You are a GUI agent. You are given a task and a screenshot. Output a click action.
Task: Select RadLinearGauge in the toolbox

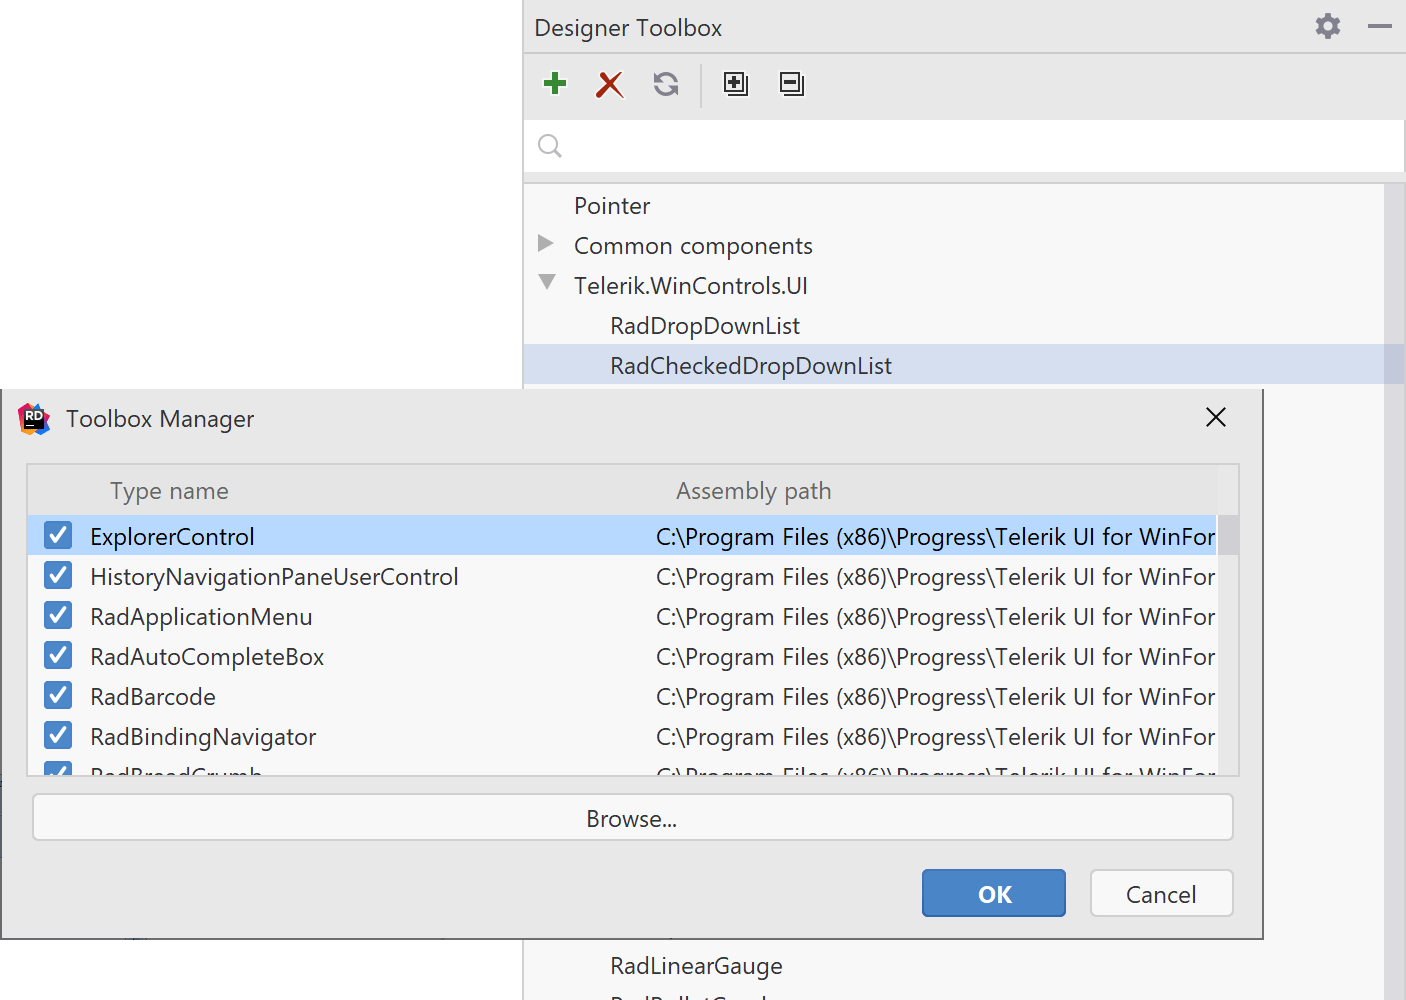[x=696, y=966]
